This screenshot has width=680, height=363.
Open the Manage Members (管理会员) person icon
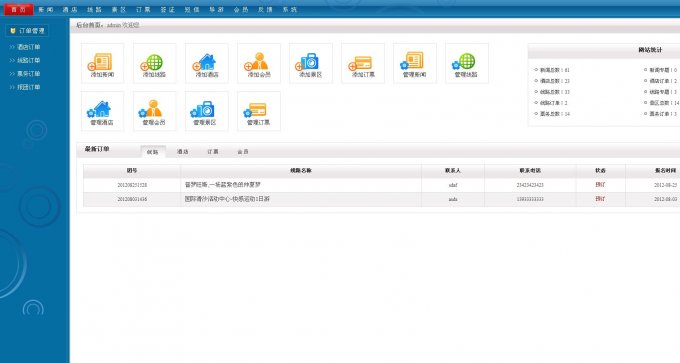tap(154, 111)
